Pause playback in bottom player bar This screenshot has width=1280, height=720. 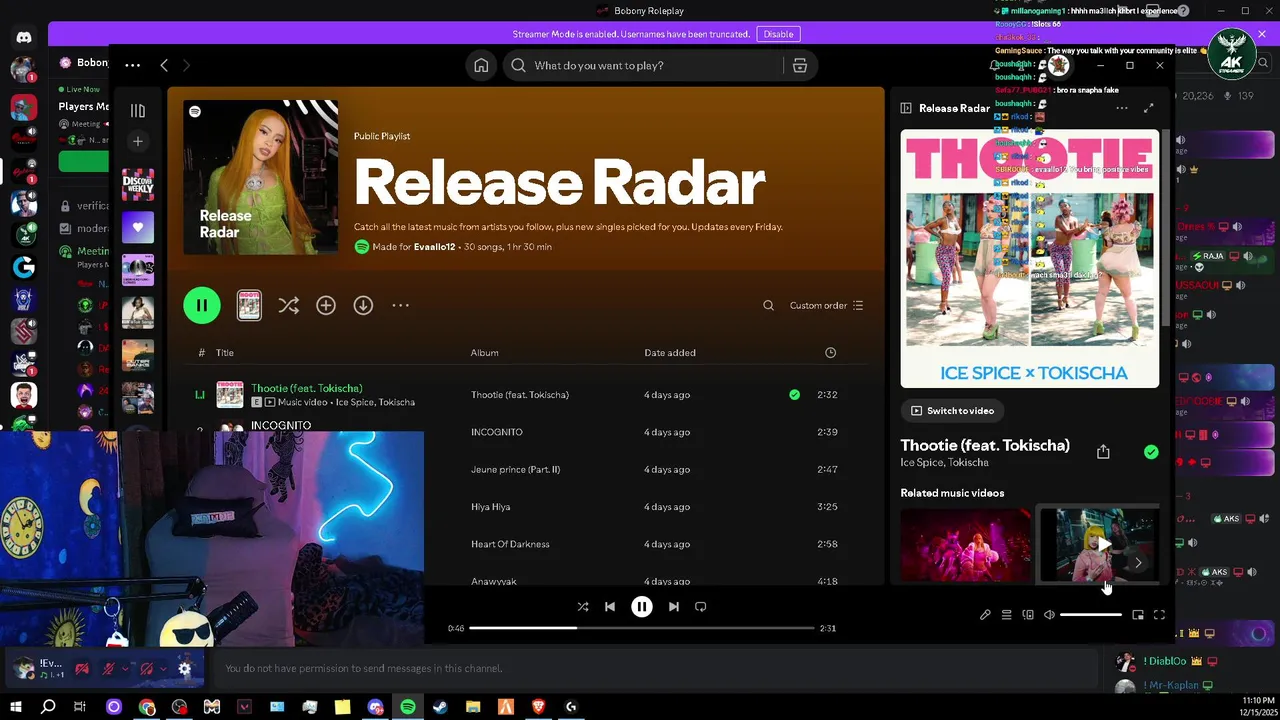tap(642, 606)
